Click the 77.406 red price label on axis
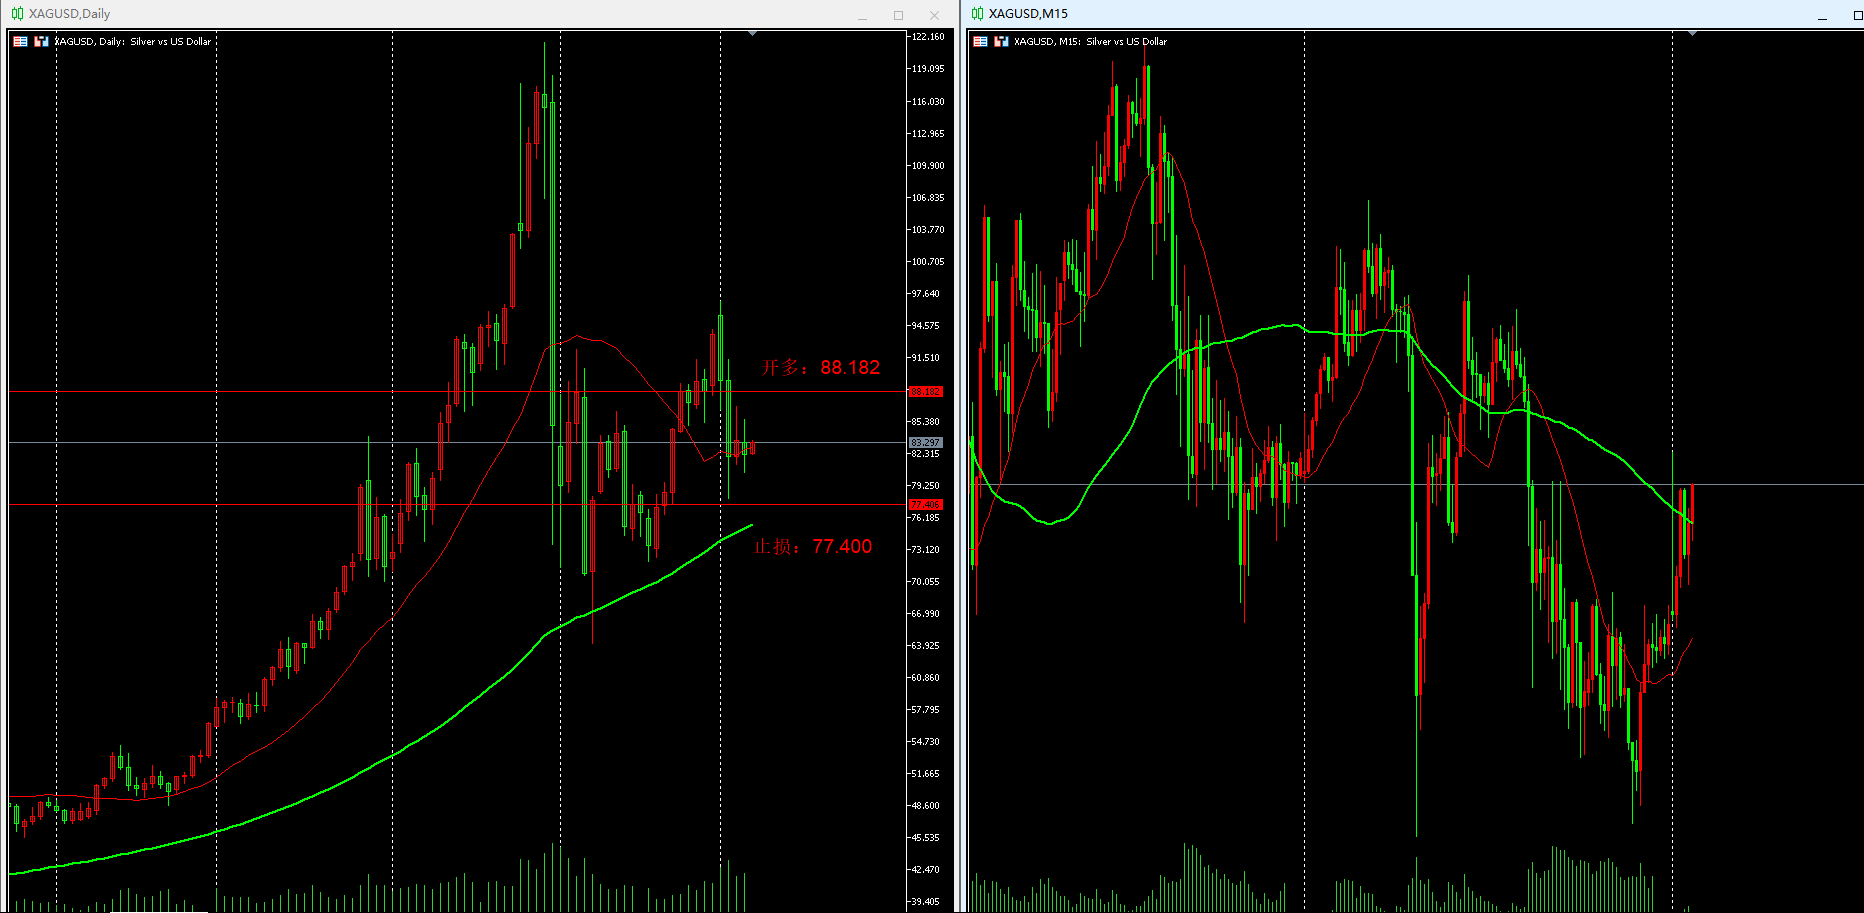The image size is (1864, 913). point(925,505)
